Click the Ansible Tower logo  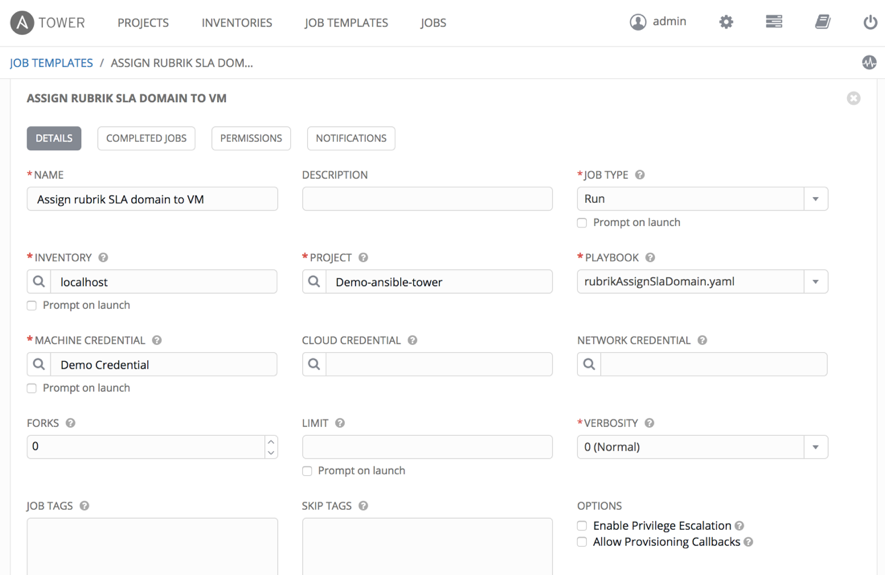(x=47, y=23)
